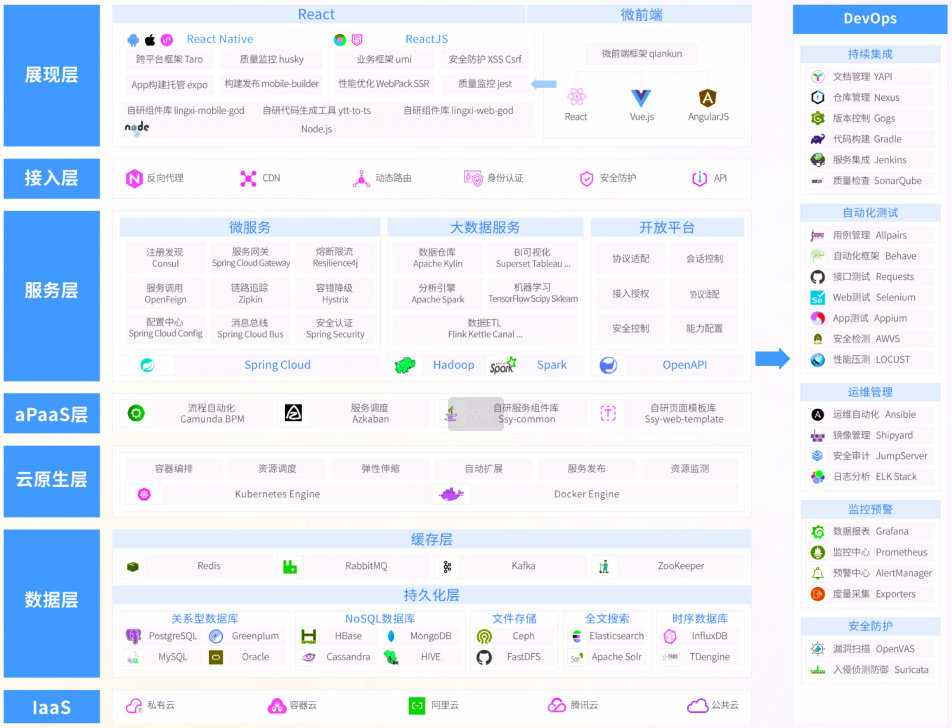Click the 腾讯云 icon
This screenshot has width=952, height=728.
click(x=557, y=706)
